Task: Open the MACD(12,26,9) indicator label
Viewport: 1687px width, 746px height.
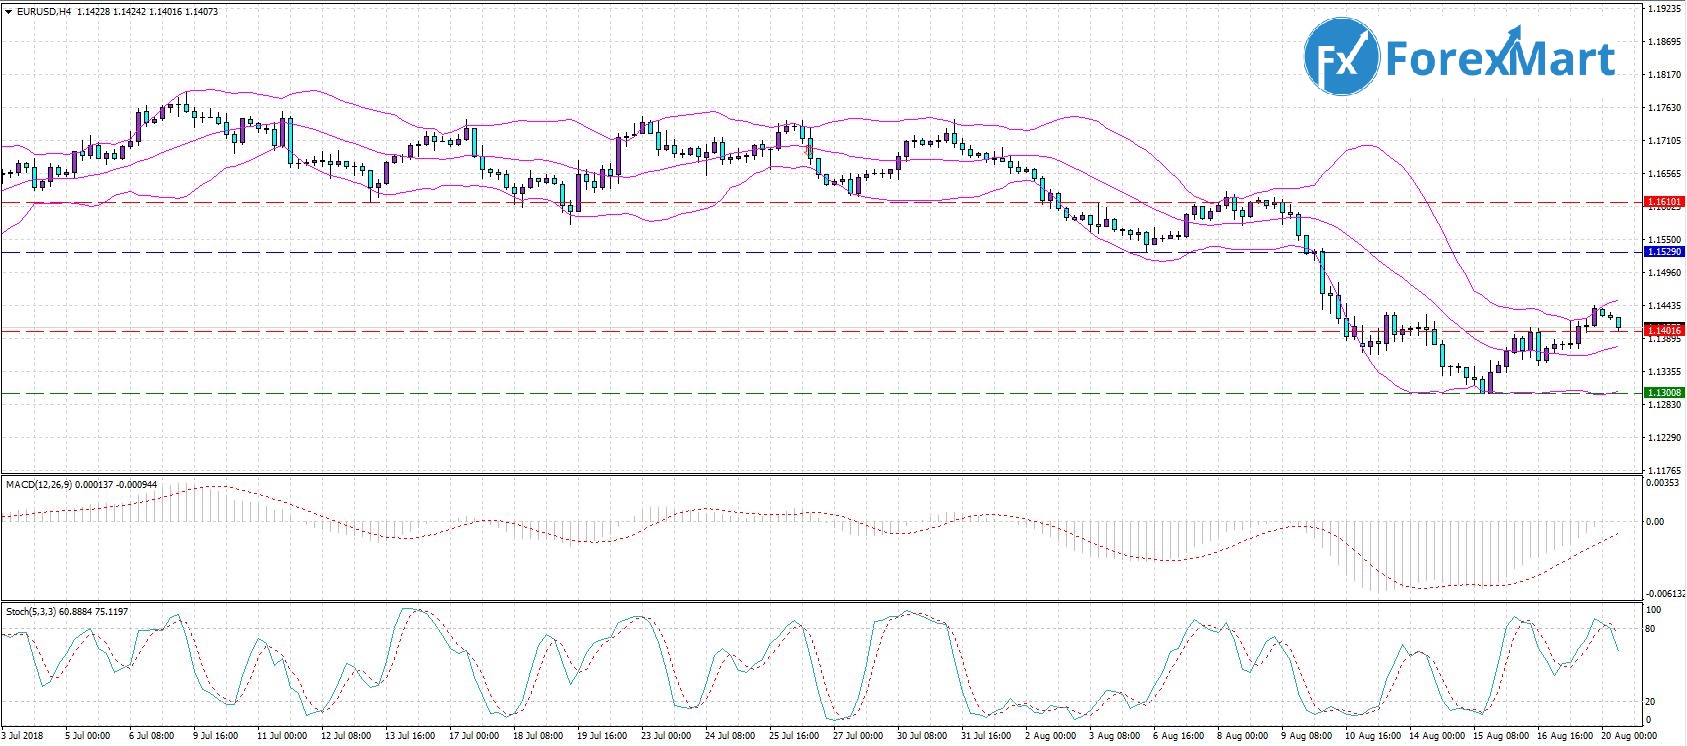Action: point(47,485)
